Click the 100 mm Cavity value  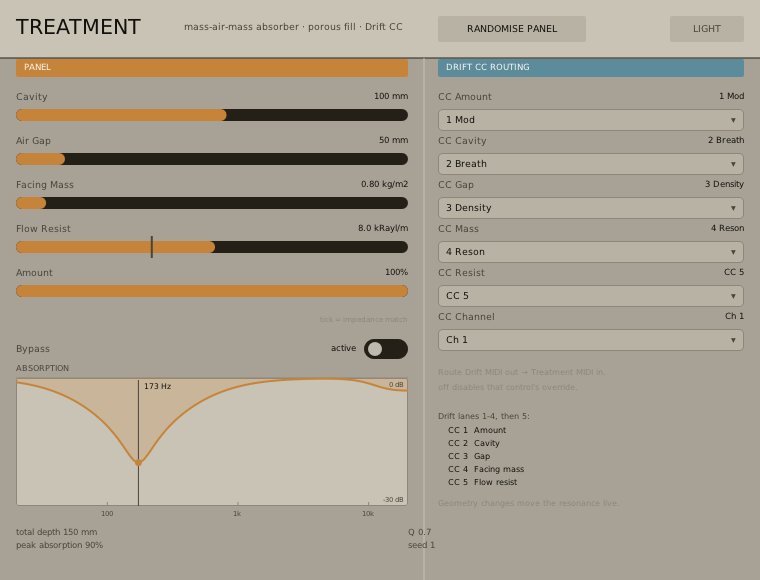(x=391, y=96)
